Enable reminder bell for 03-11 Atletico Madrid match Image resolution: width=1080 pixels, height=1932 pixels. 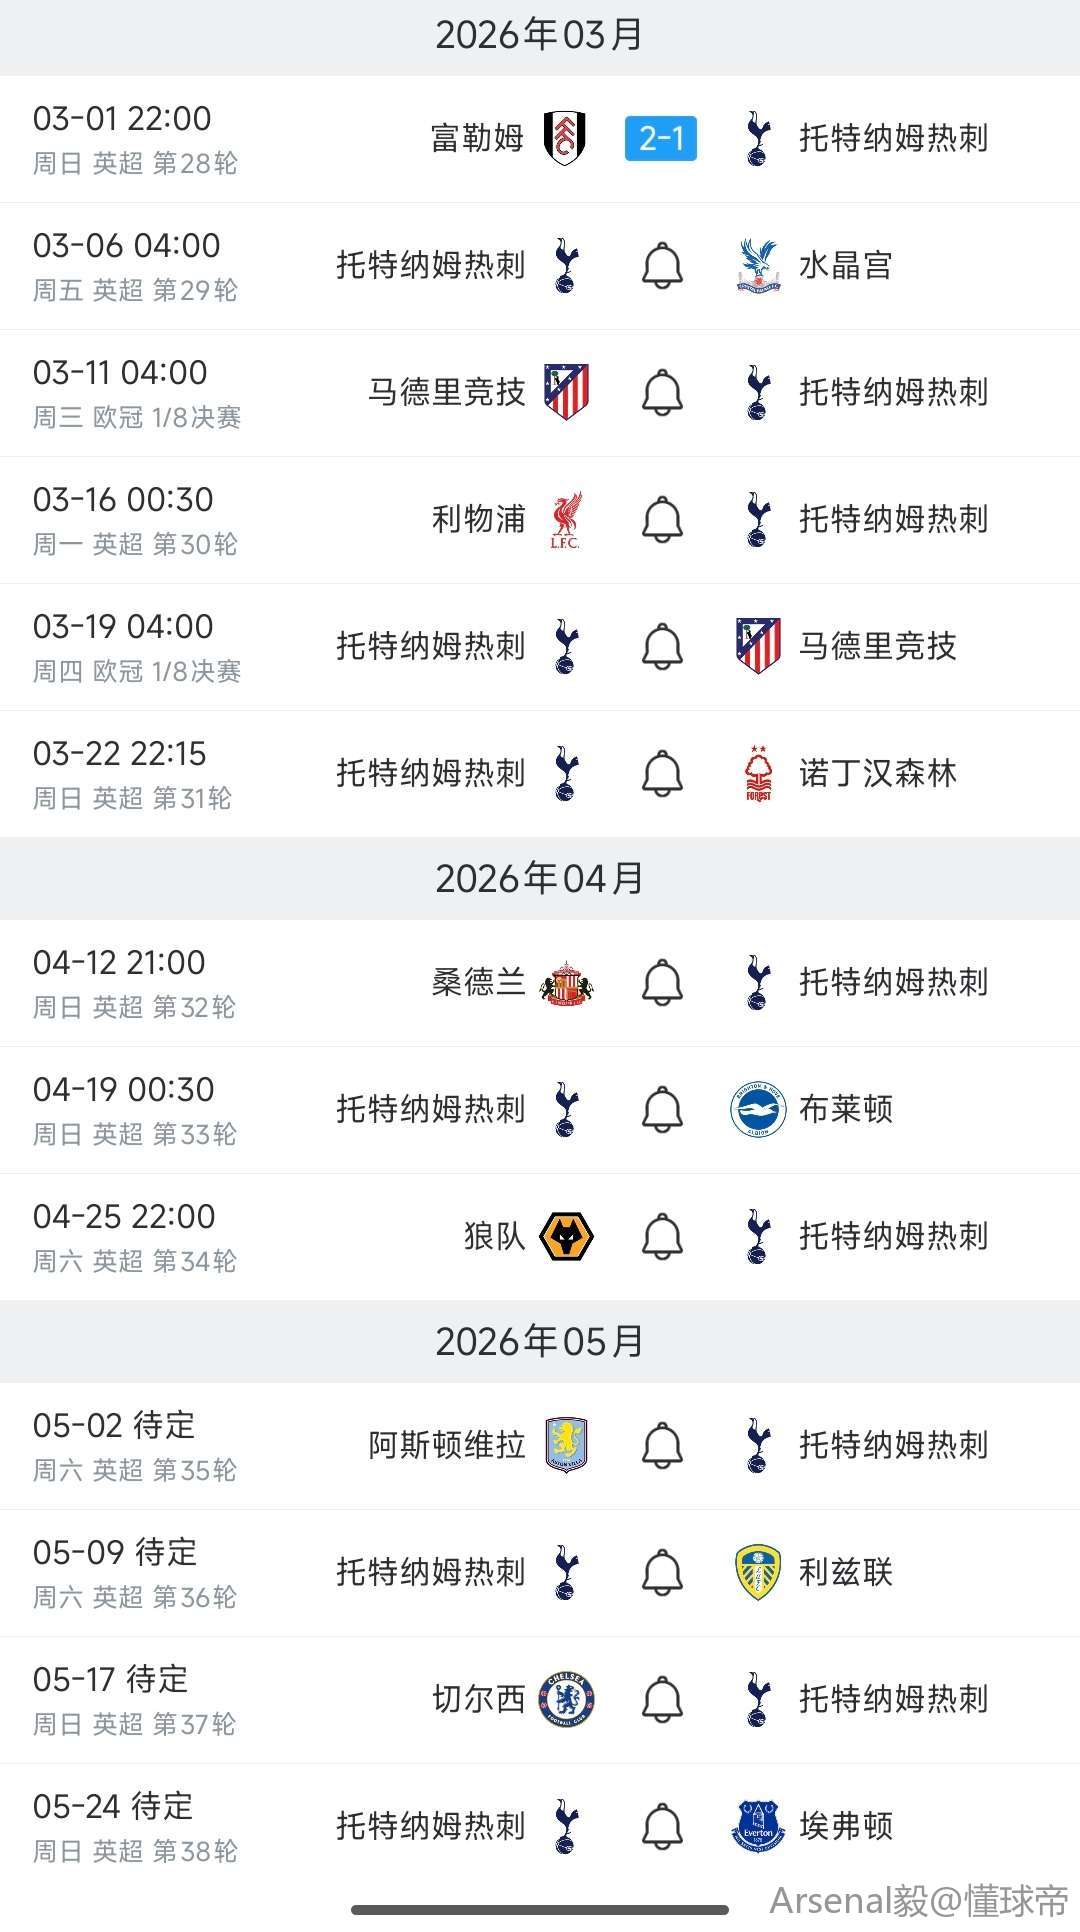[x=661, y=392]
